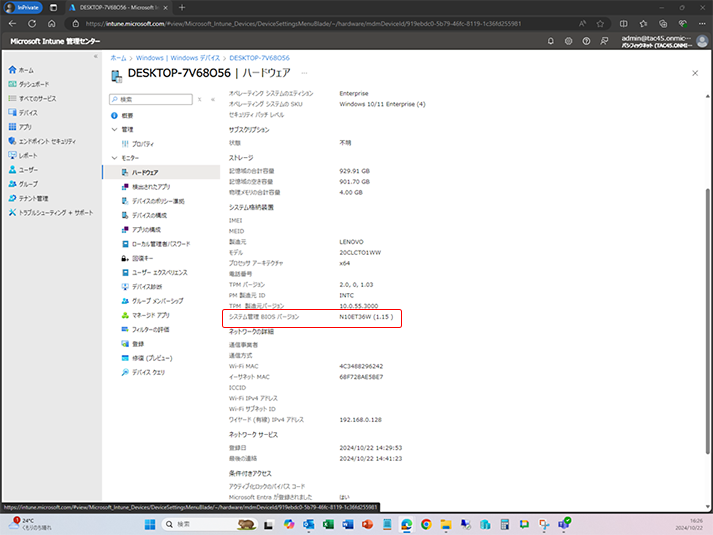
Task: Collapse the left navigation sidebar
Action: 95,56
